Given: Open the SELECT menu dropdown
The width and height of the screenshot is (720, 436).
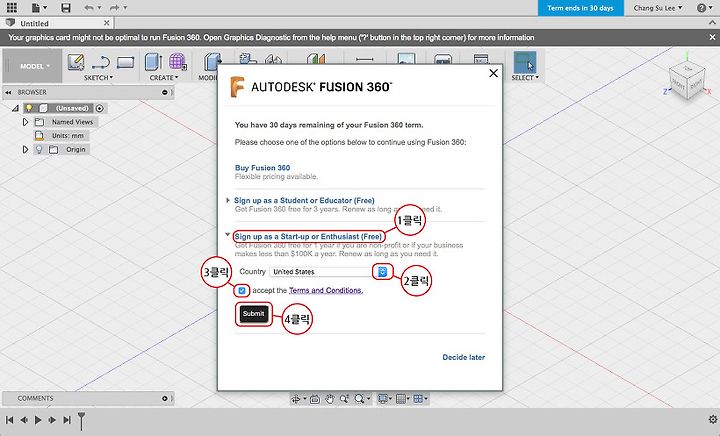Looking at the screenshot, I should click(525, 78).
